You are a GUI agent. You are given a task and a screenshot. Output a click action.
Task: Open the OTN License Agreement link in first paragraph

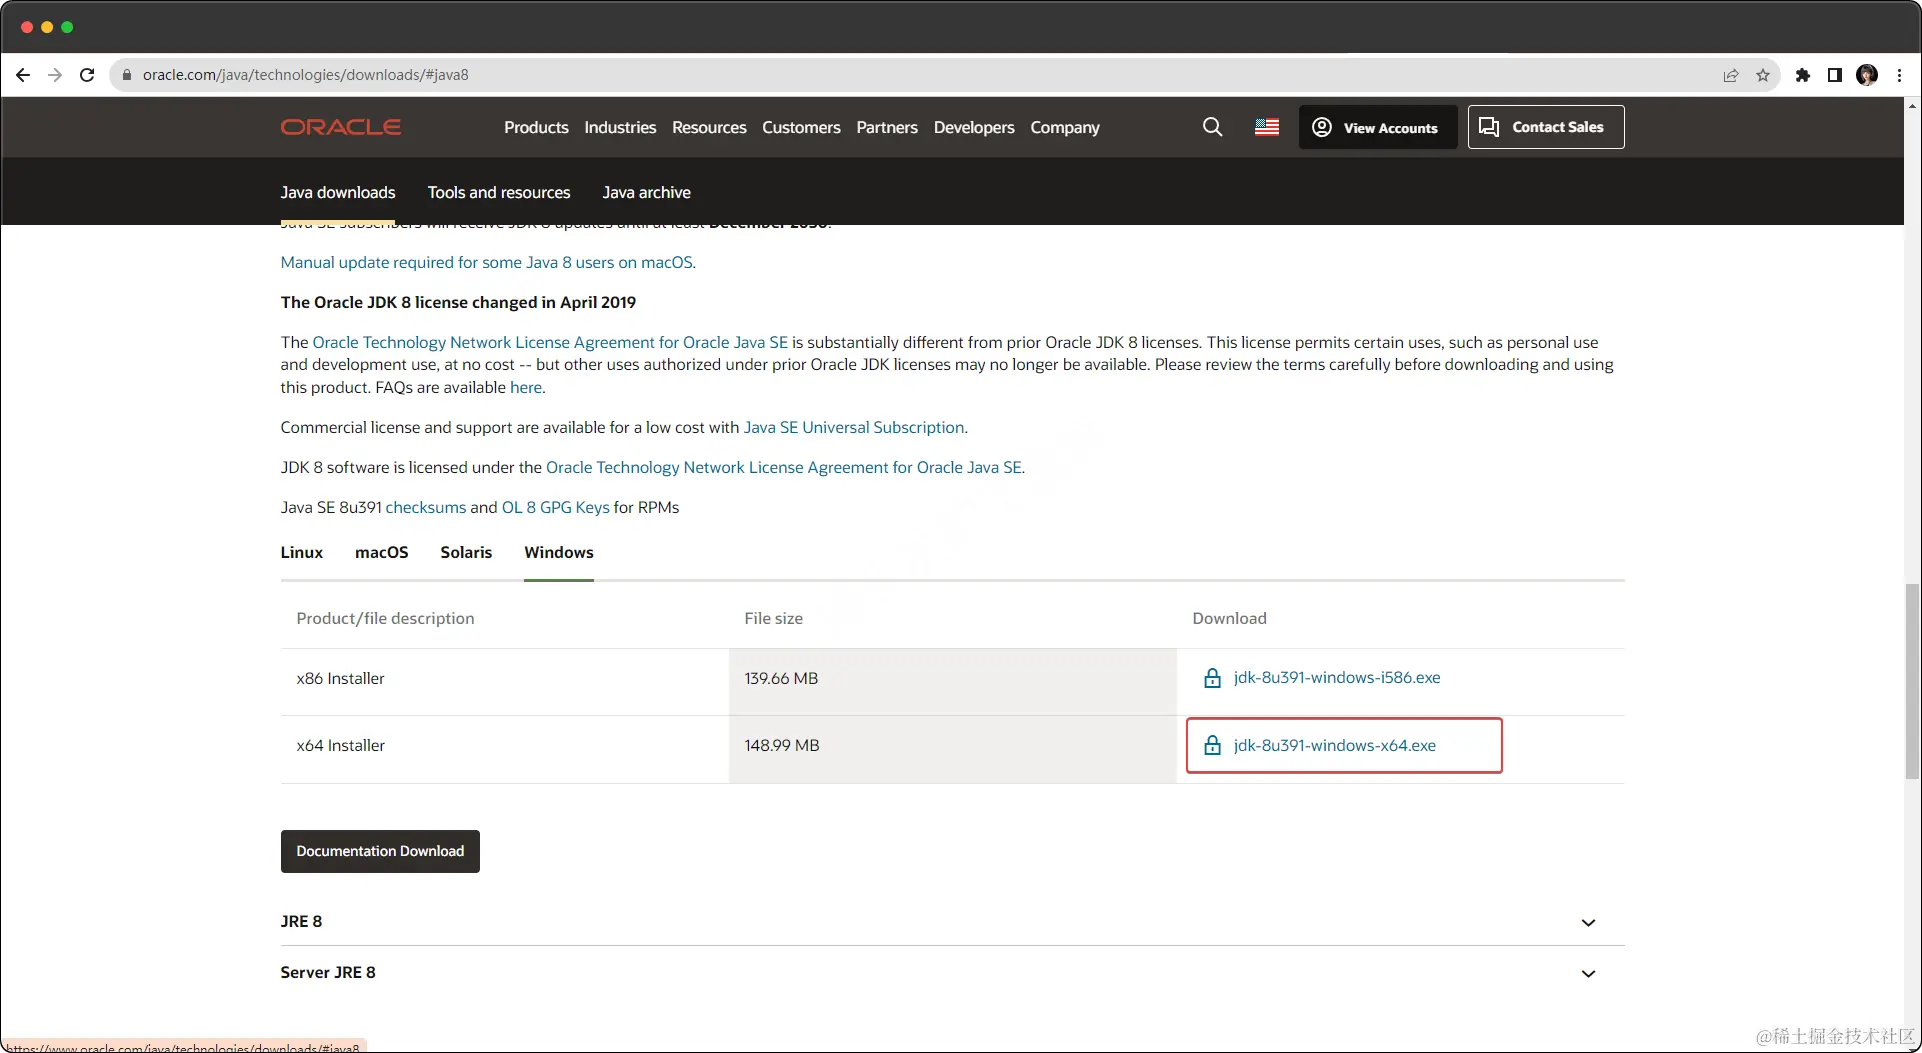(550, 342)
